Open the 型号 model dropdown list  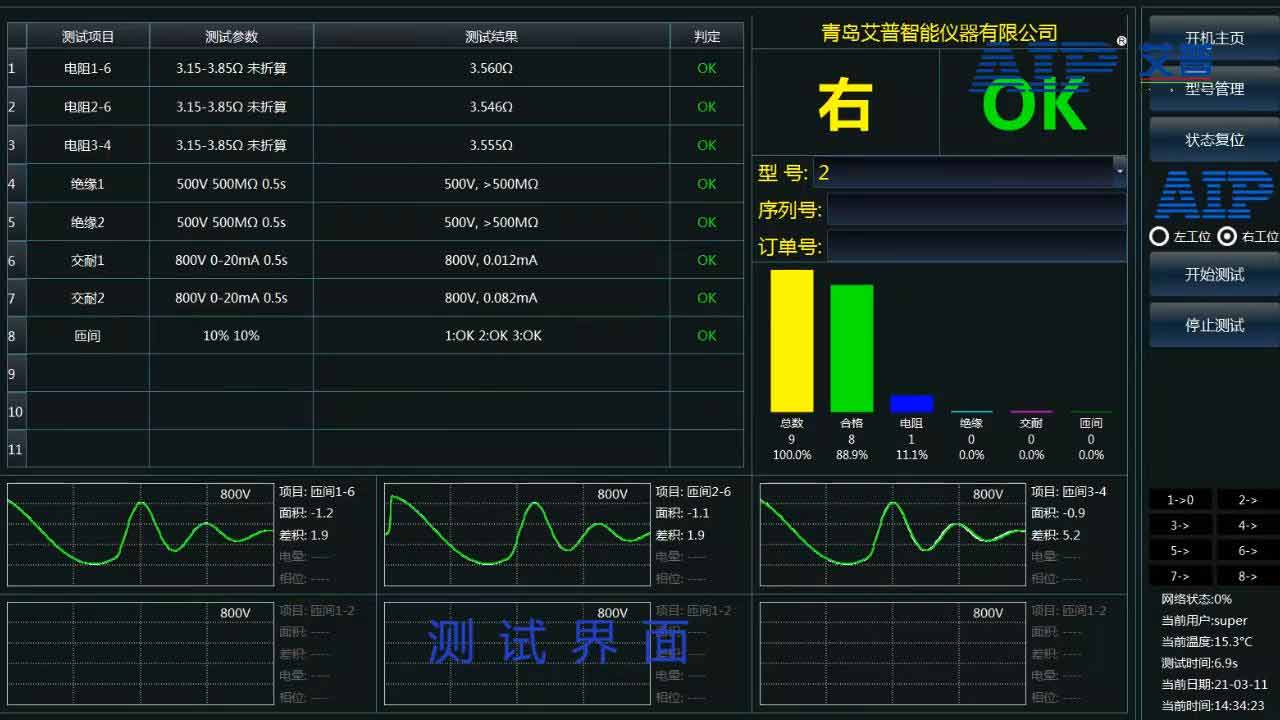tap(1119, 172)
